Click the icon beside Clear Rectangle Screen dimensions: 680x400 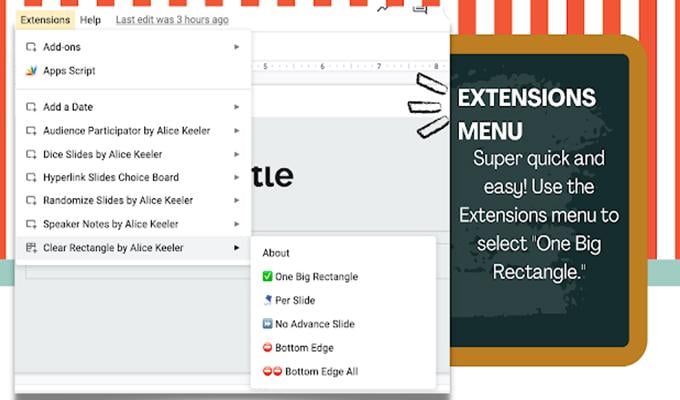coord(31,248)
